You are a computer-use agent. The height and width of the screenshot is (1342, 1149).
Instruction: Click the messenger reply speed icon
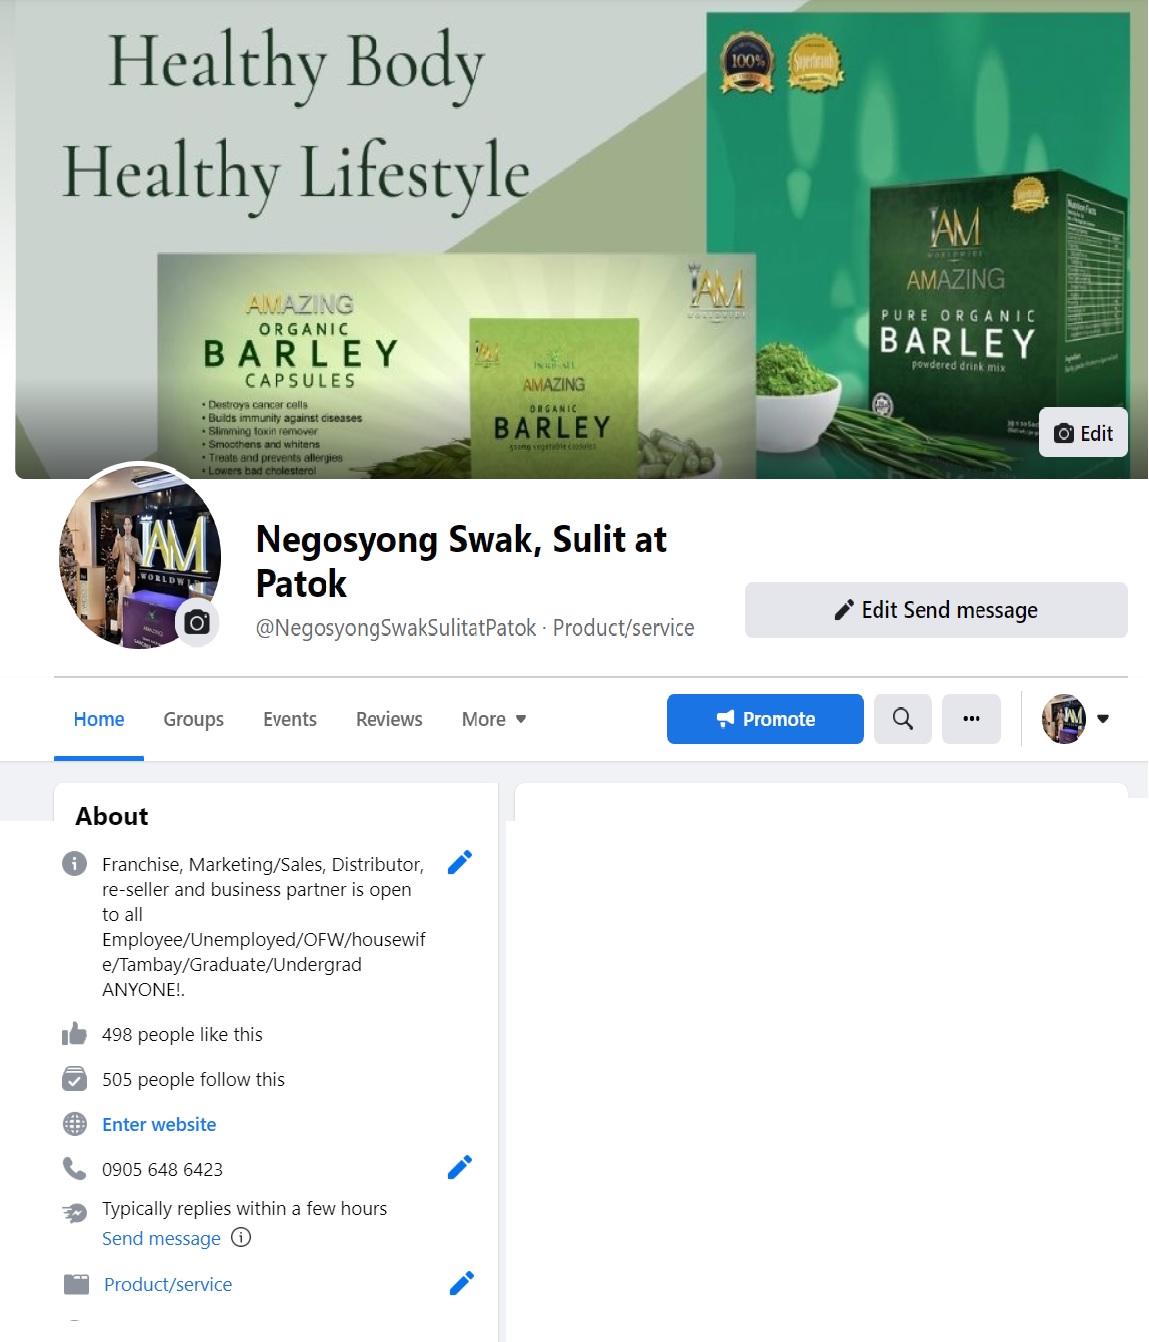pos(75,1213)
